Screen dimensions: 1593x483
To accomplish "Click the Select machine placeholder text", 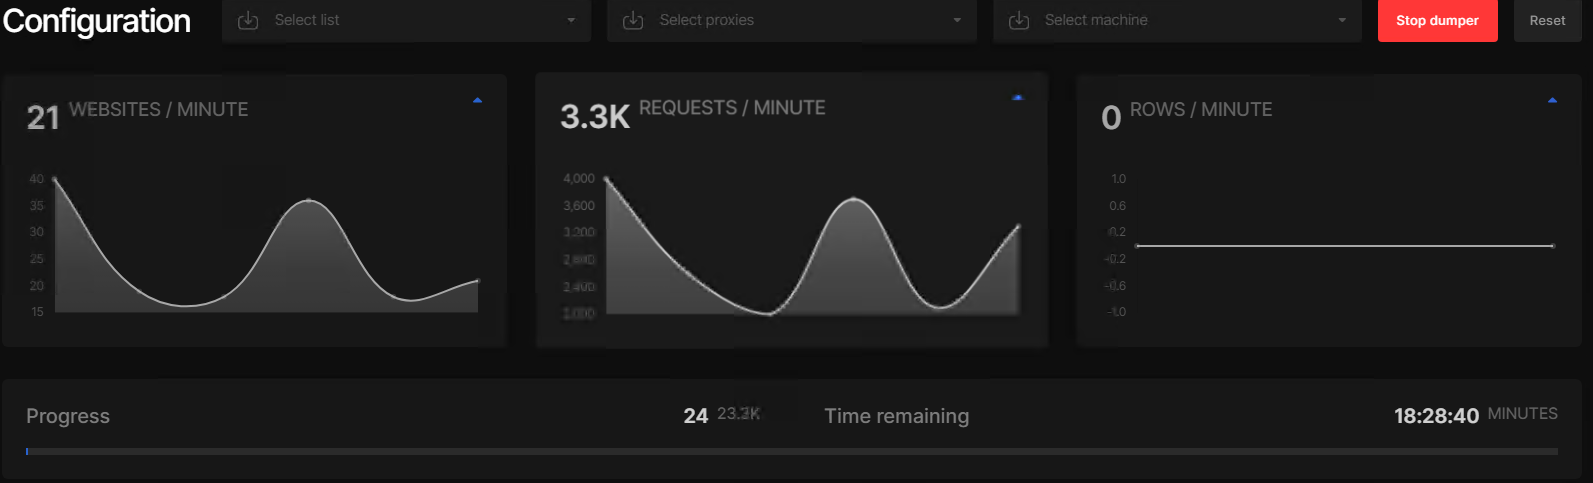I will point(1096,20).
